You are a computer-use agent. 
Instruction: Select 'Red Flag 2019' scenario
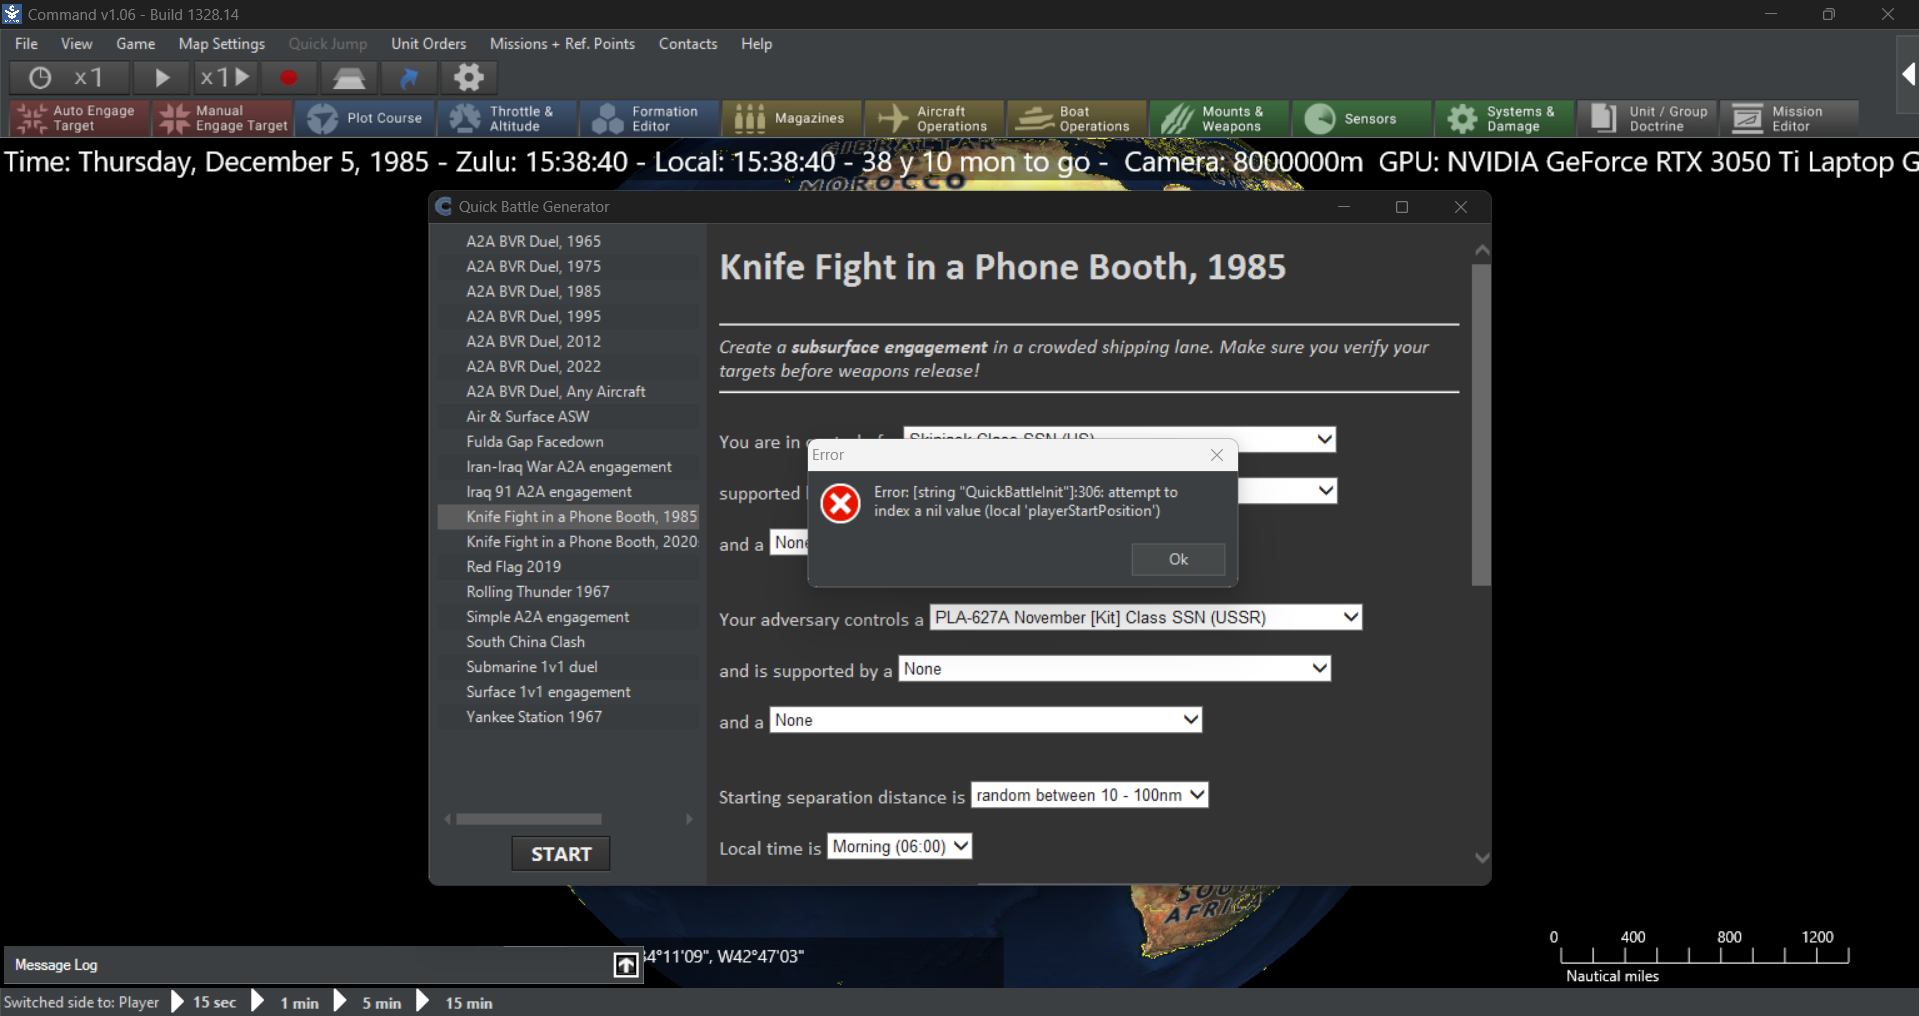(513, 566)
